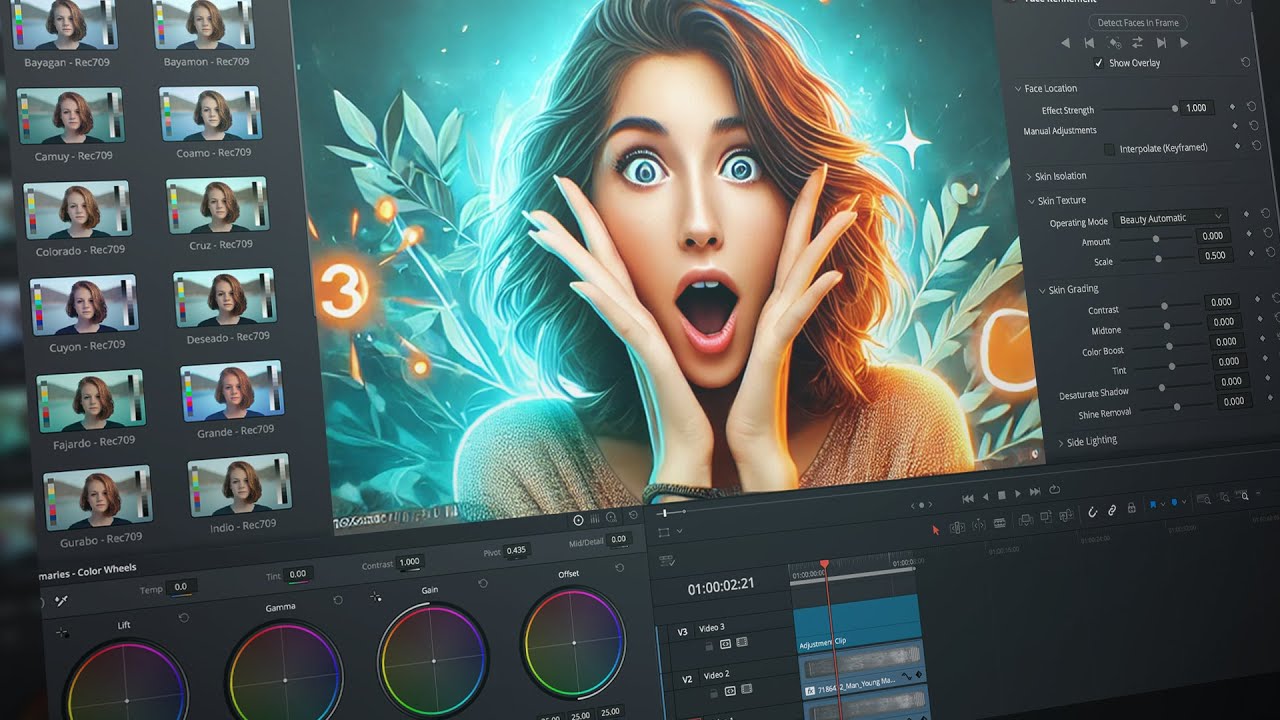Reset the Show Overlay row

point(1246,62)
